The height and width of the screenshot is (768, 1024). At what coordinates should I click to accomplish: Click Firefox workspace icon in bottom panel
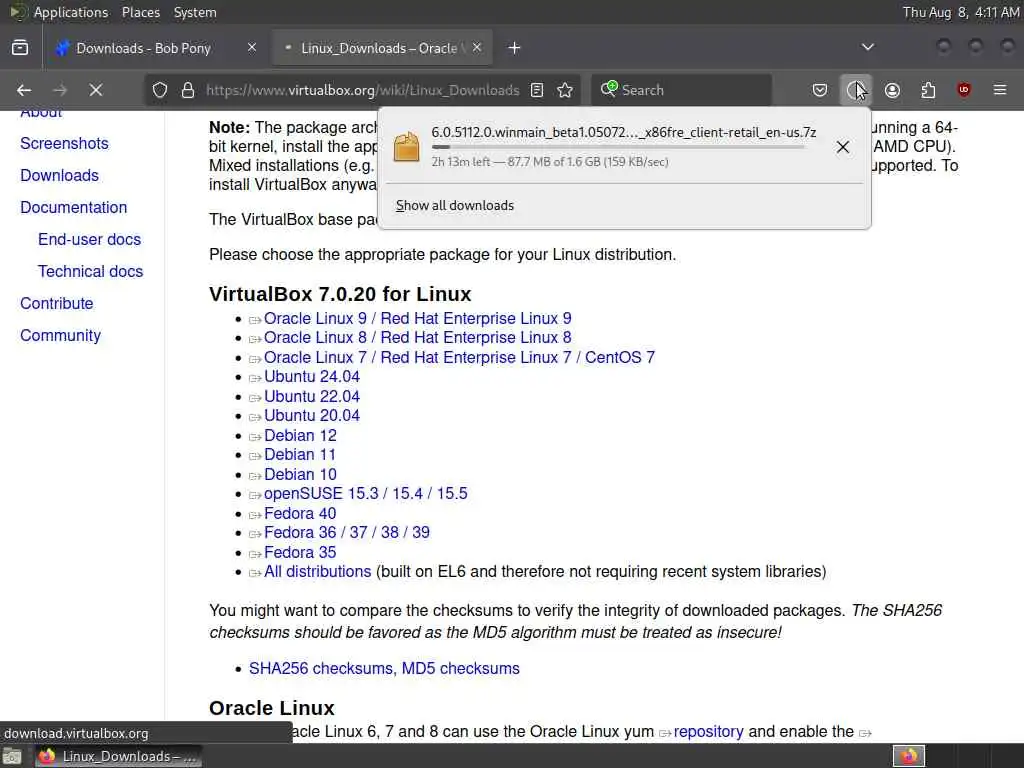908,756
